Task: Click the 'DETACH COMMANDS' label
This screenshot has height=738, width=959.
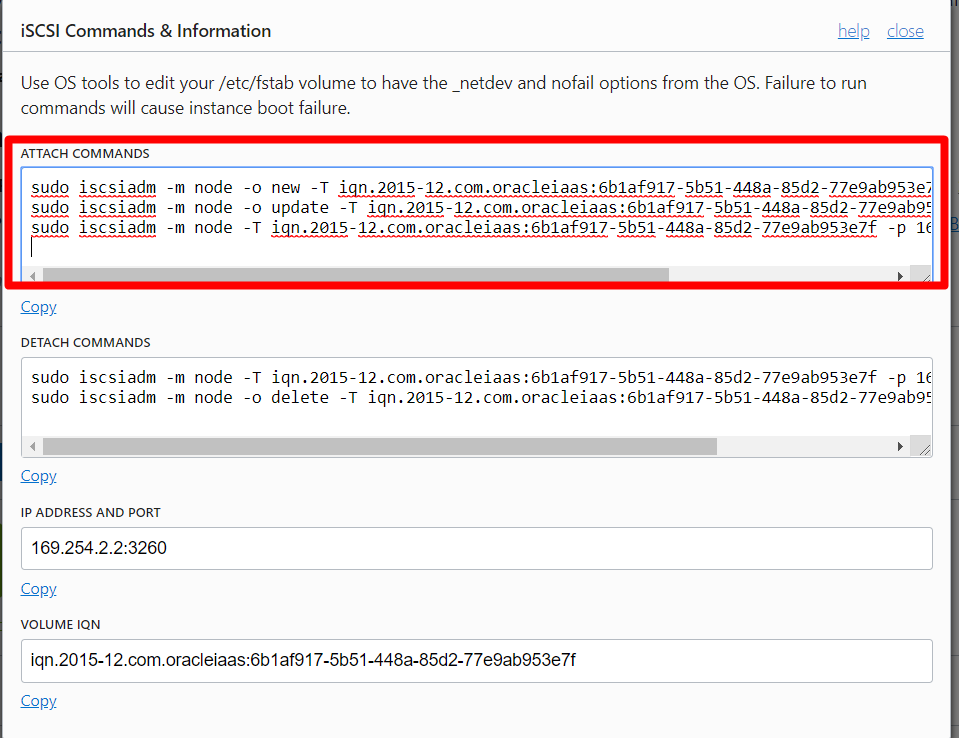Action: [86, 342]
